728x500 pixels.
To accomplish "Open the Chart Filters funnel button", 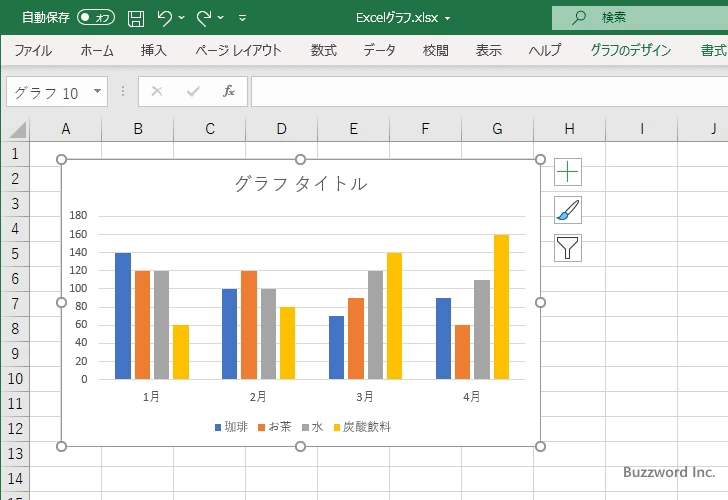I will coord(567,248).
